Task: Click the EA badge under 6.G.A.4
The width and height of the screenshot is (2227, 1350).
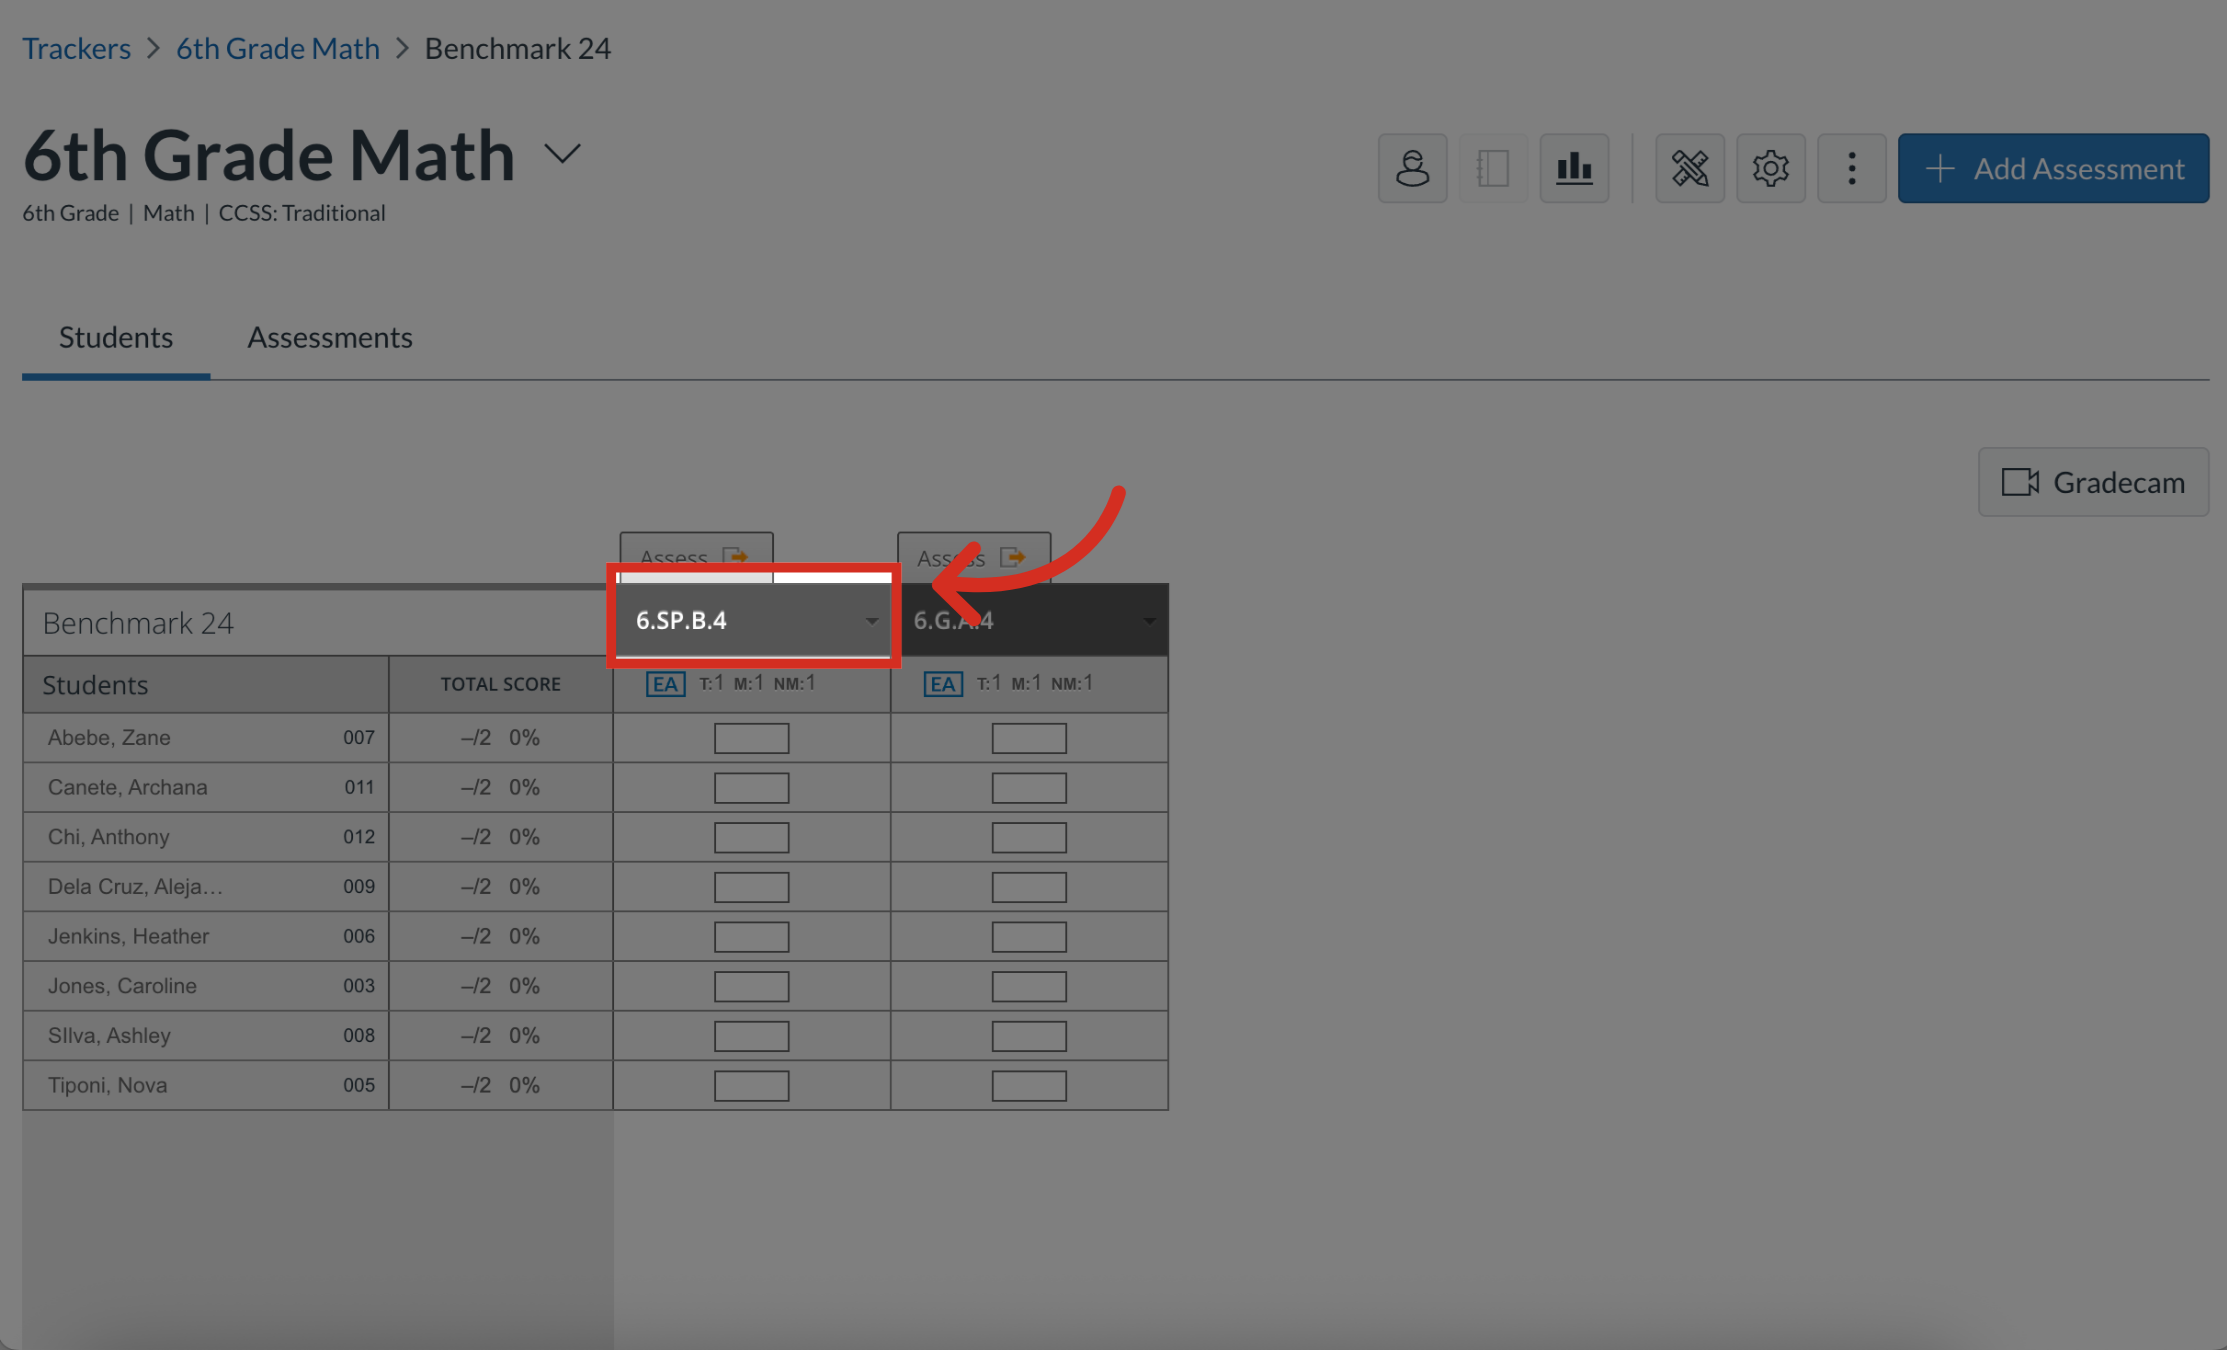Action: coord(942,684)
